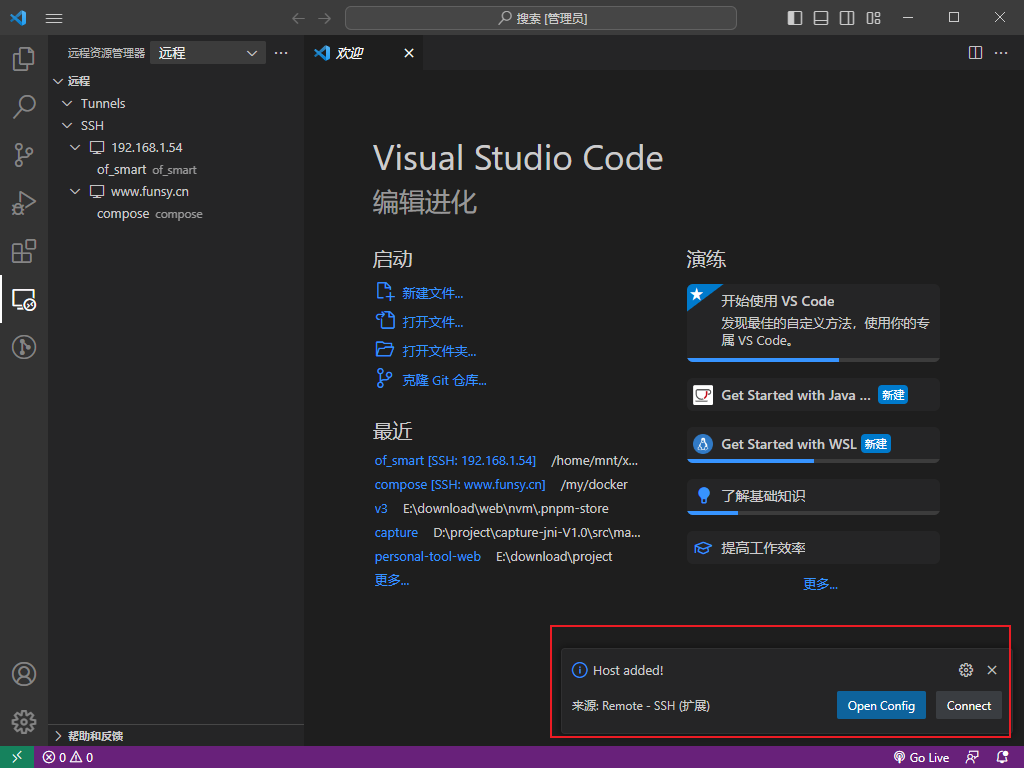Select the of_smart folder entry
The width and height of the screenshot is (1024, 768).
[x=176, y=170]
